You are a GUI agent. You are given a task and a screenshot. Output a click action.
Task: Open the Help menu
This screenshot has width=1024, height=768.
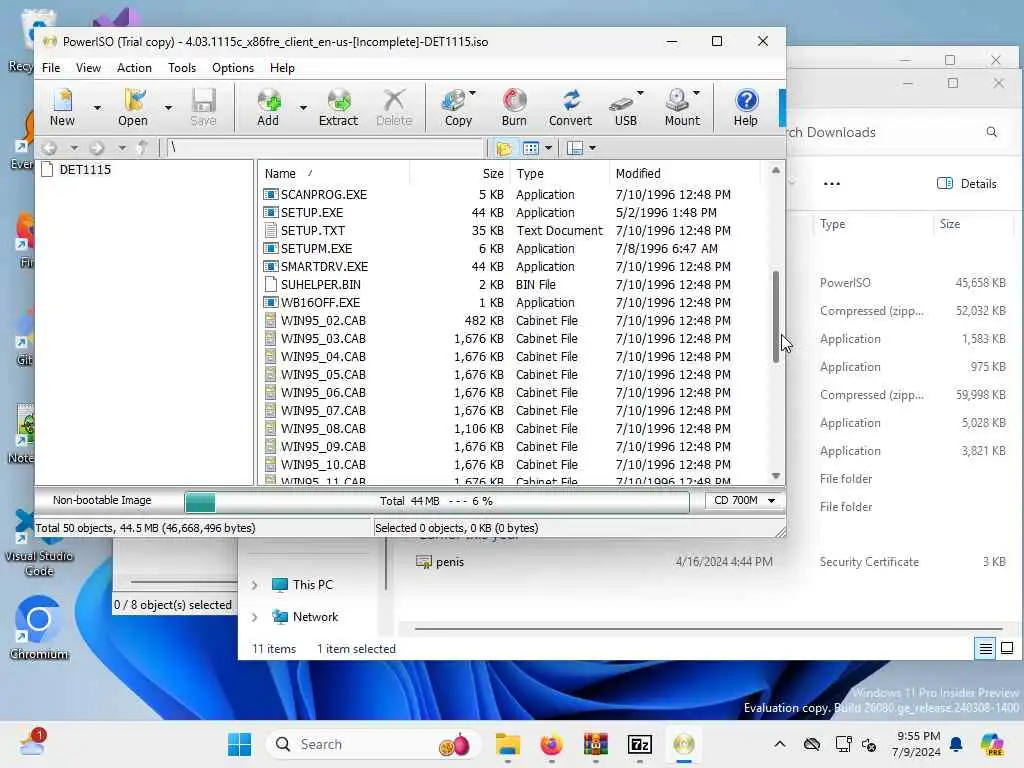[x=282, y=68]
